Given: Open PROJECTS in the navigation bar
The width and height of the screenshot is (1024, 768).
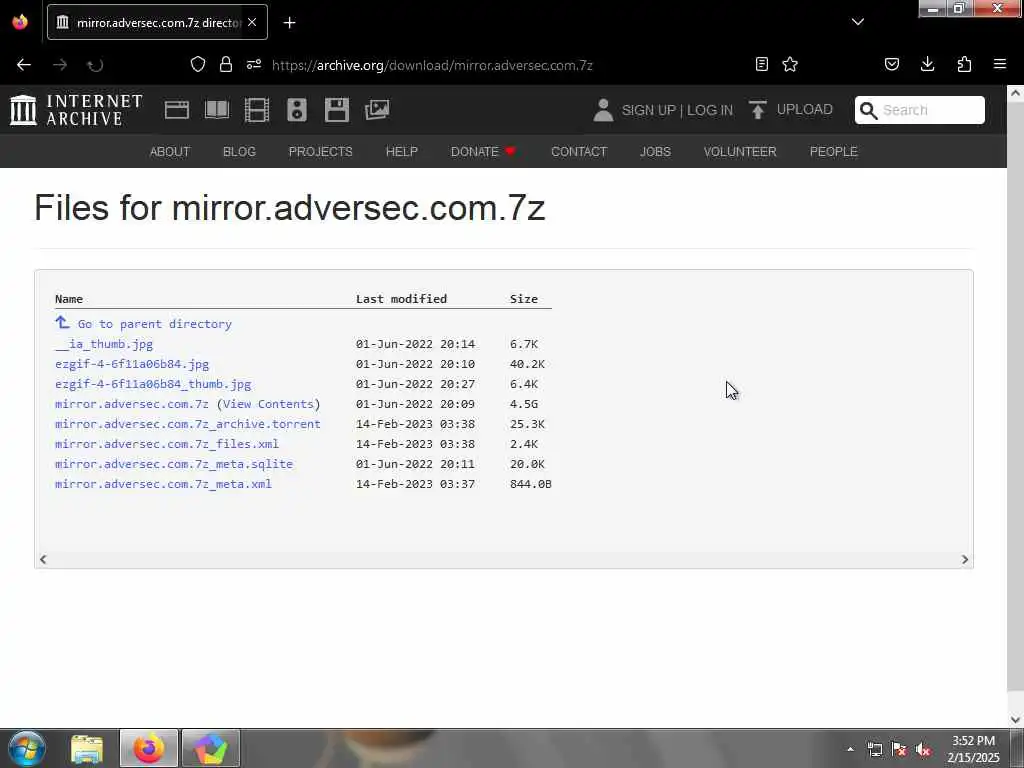Looking at the screenshot, I should point(321,152).
